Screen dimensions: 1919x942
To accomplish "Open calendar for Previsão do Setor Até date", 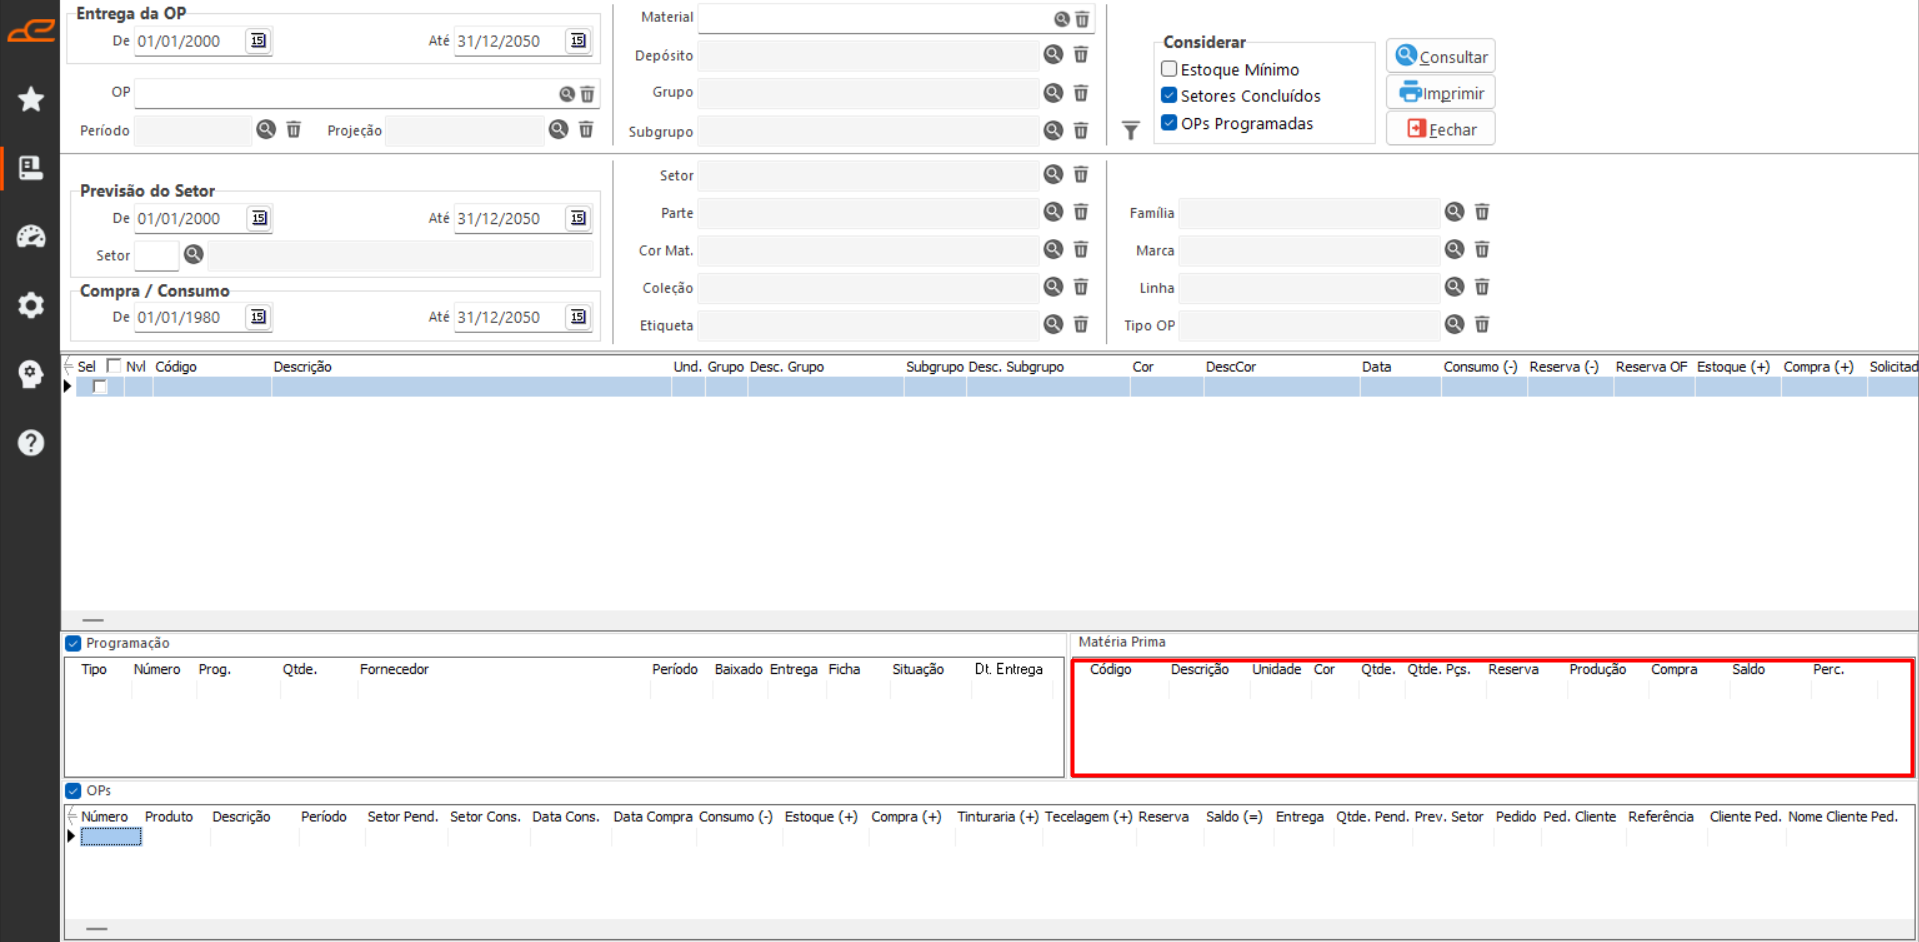I will tap(578, 218).
